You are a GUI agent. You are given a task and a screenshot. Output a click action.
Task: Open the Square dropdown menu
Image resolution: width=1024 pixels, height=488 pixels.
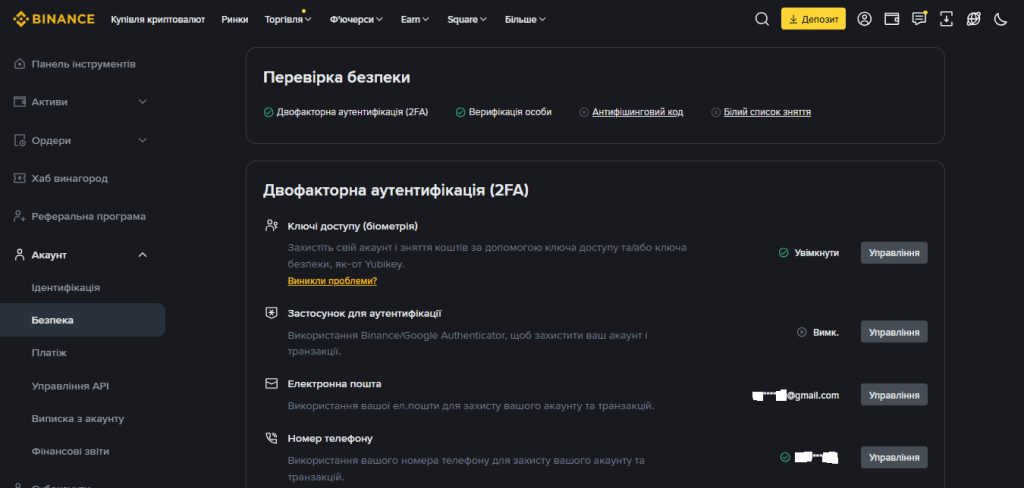pos(467,20)
